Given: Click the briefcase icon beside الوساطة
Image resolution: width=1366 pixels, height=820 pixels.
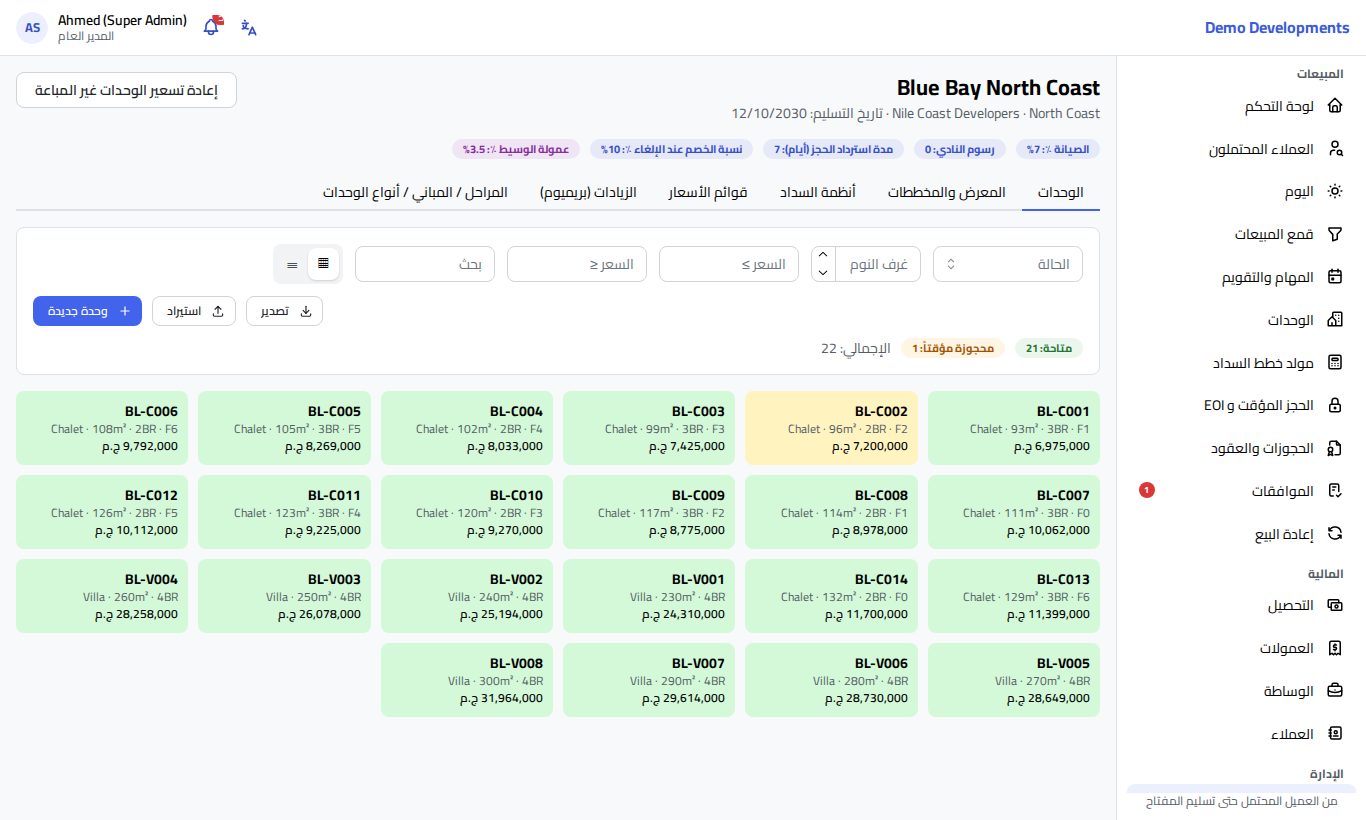Looking at the screenshot, I should pyautogui.click(x=1334, y=691).
